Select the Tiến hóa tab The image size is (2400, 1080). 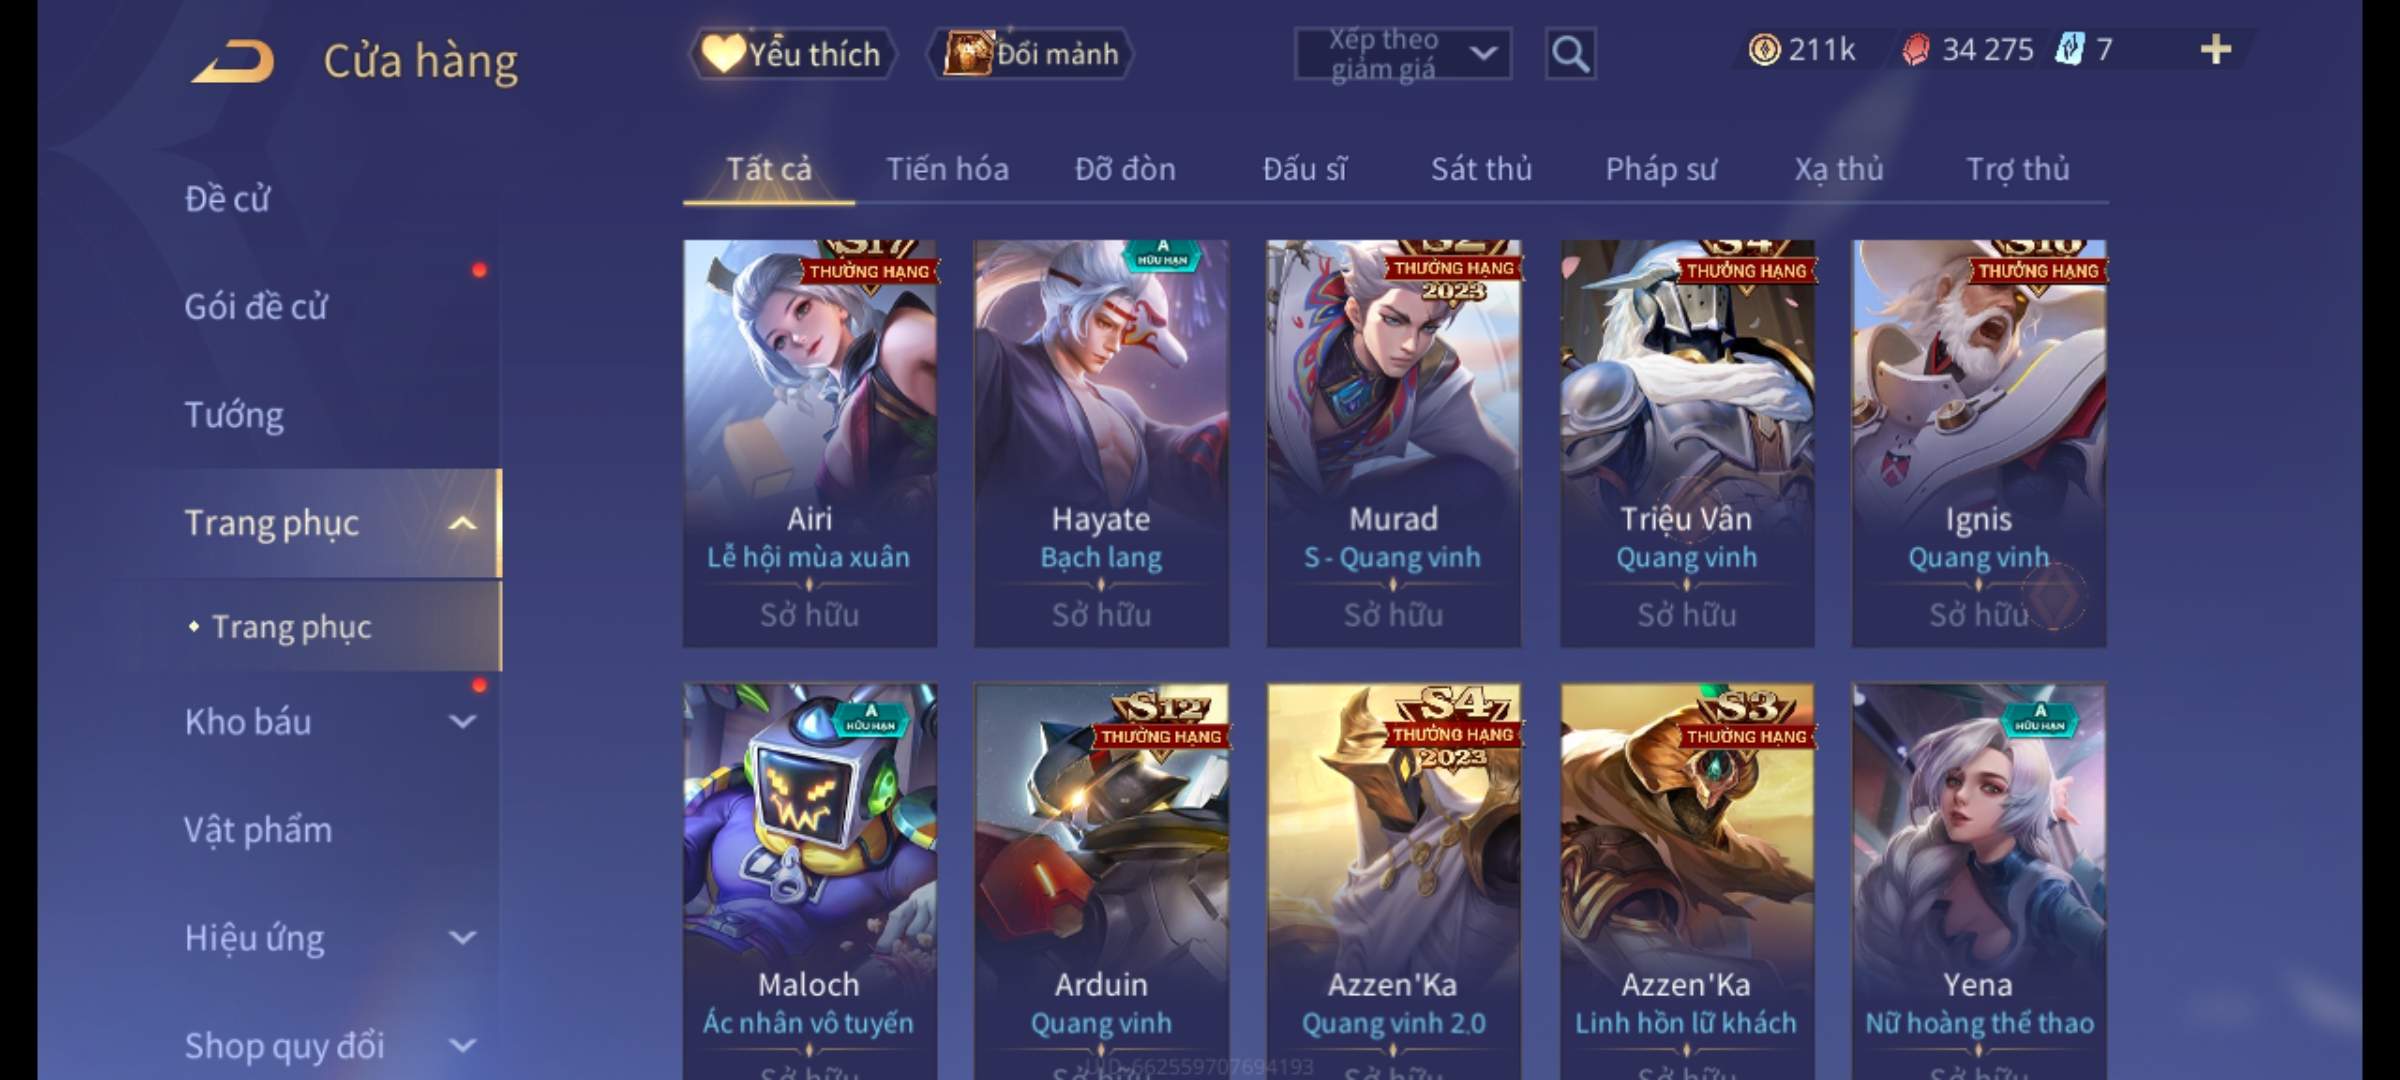tap(947, 169)
